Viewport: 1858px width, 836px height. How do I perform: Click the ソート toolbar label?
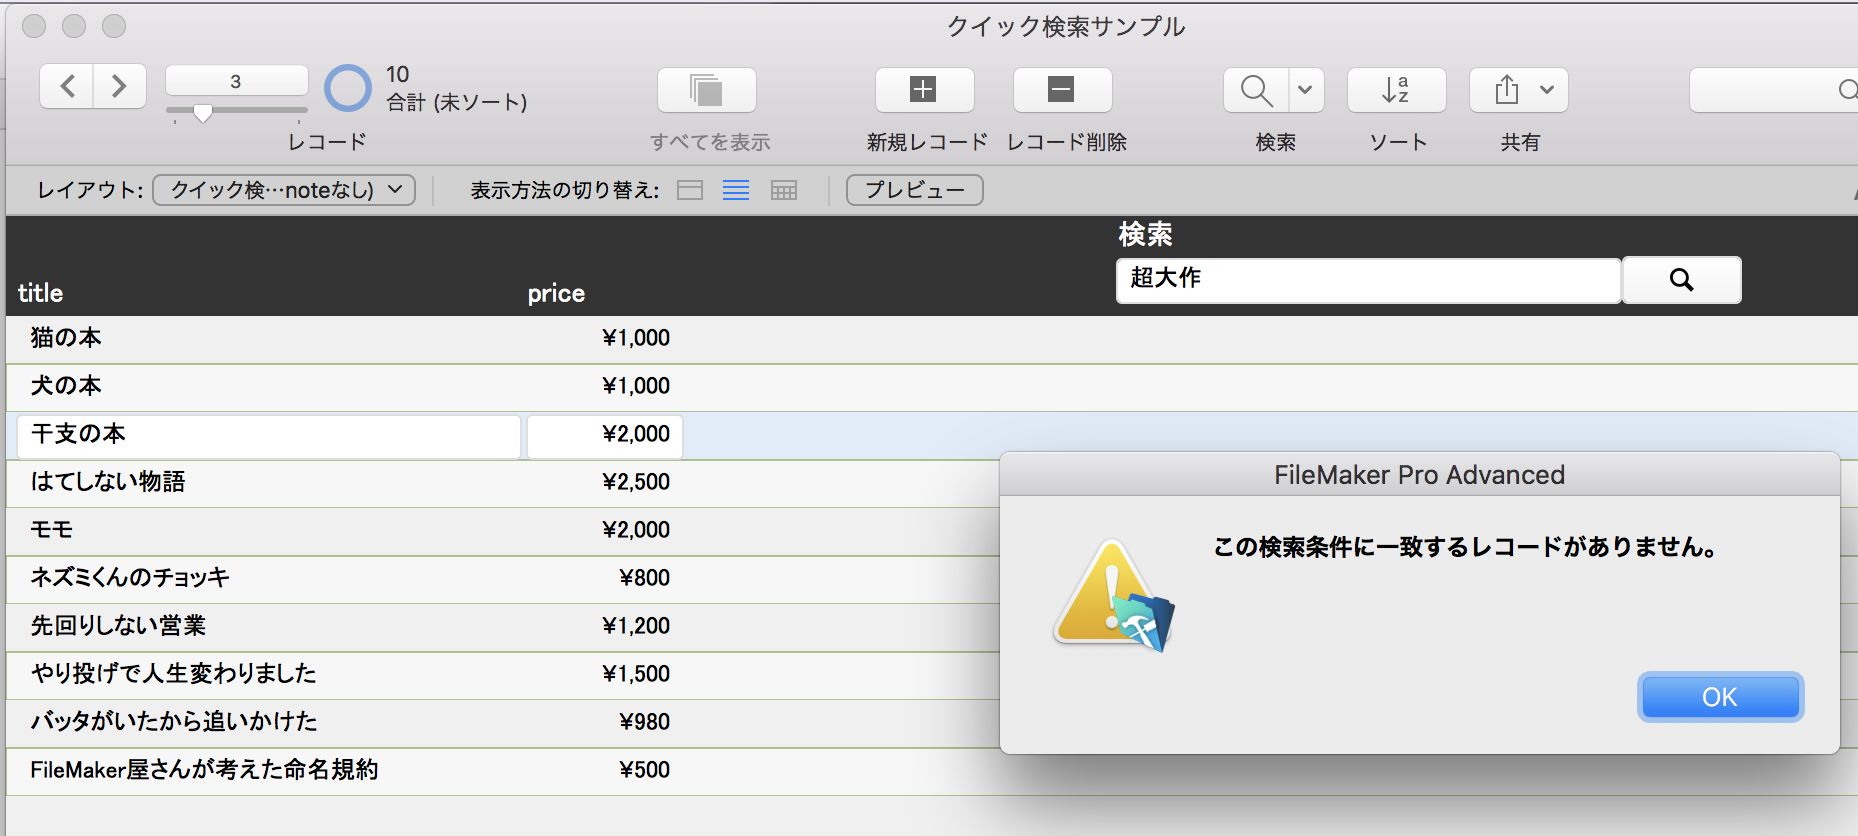[x=1398, y=143]
